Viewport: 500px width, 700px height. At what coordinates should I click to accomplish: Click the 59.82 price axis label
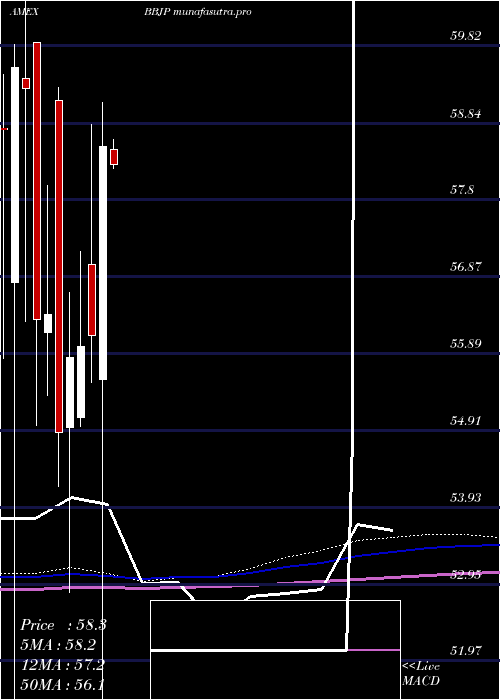point(466,36)
